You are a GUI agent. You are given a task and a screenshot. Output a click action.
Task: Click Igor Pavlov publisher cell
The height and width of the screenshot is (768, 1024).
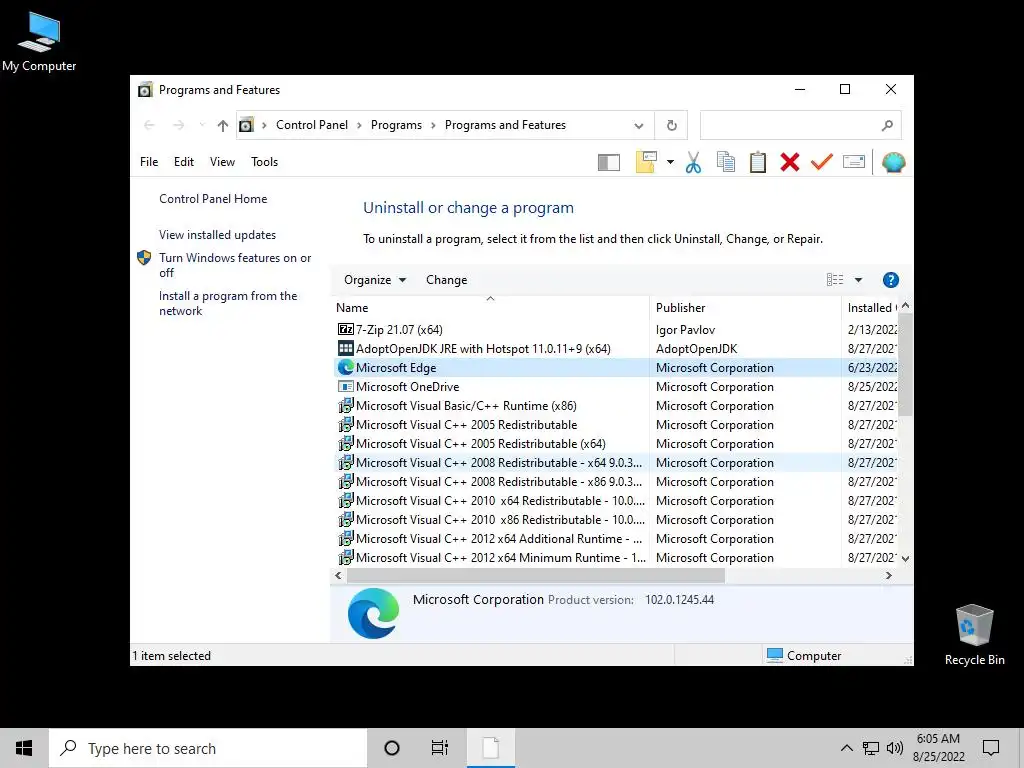(x=685, y=330)
